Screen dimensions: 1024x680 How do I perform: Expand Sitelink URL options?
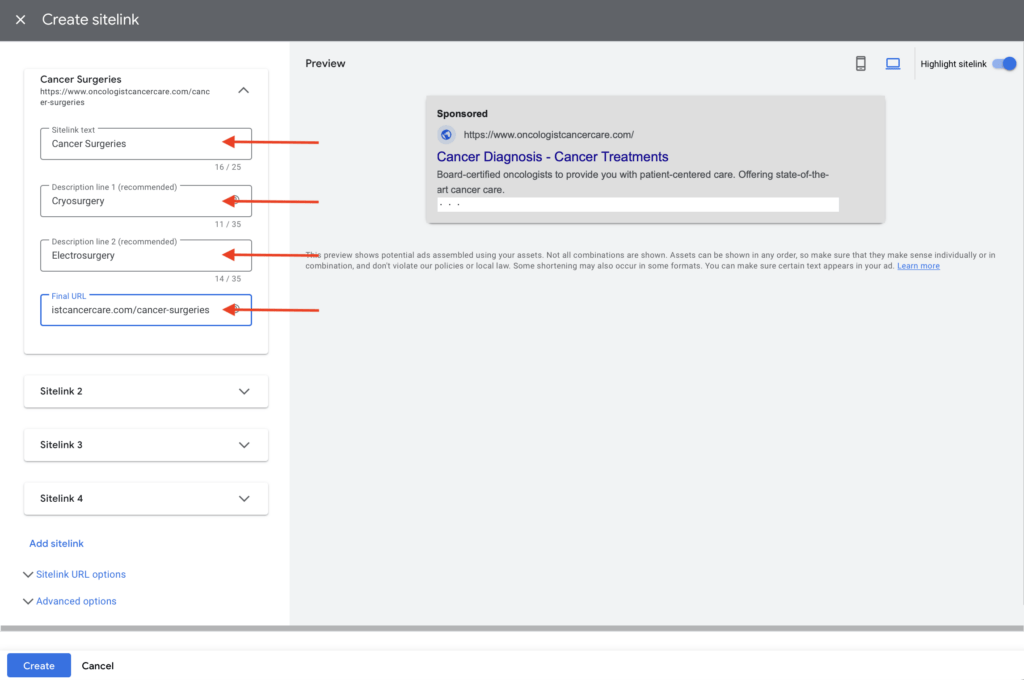coord(80,575)
